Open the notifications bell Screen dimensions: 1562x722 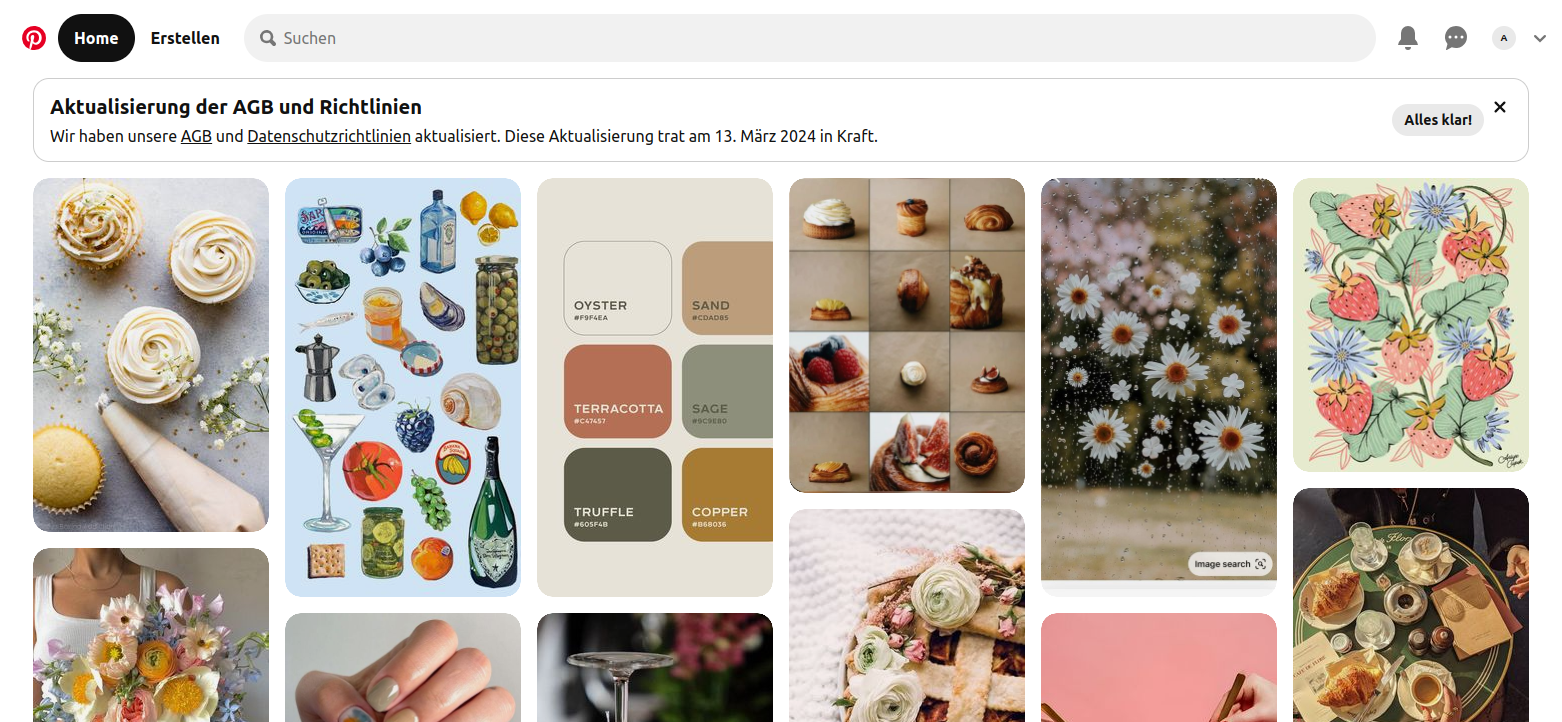[1408, 38]
